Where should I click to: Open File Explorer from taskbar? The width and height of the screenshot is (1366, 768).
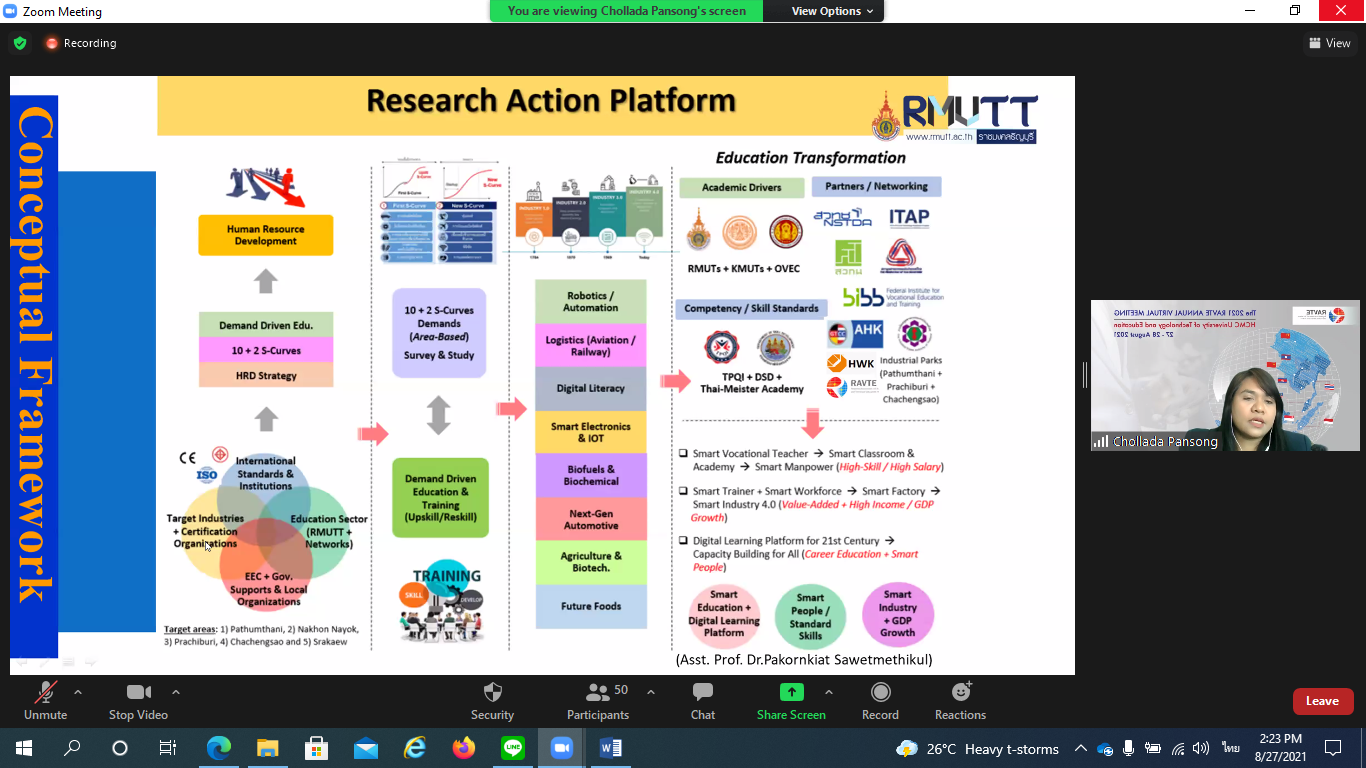click(x=267, y=748)
